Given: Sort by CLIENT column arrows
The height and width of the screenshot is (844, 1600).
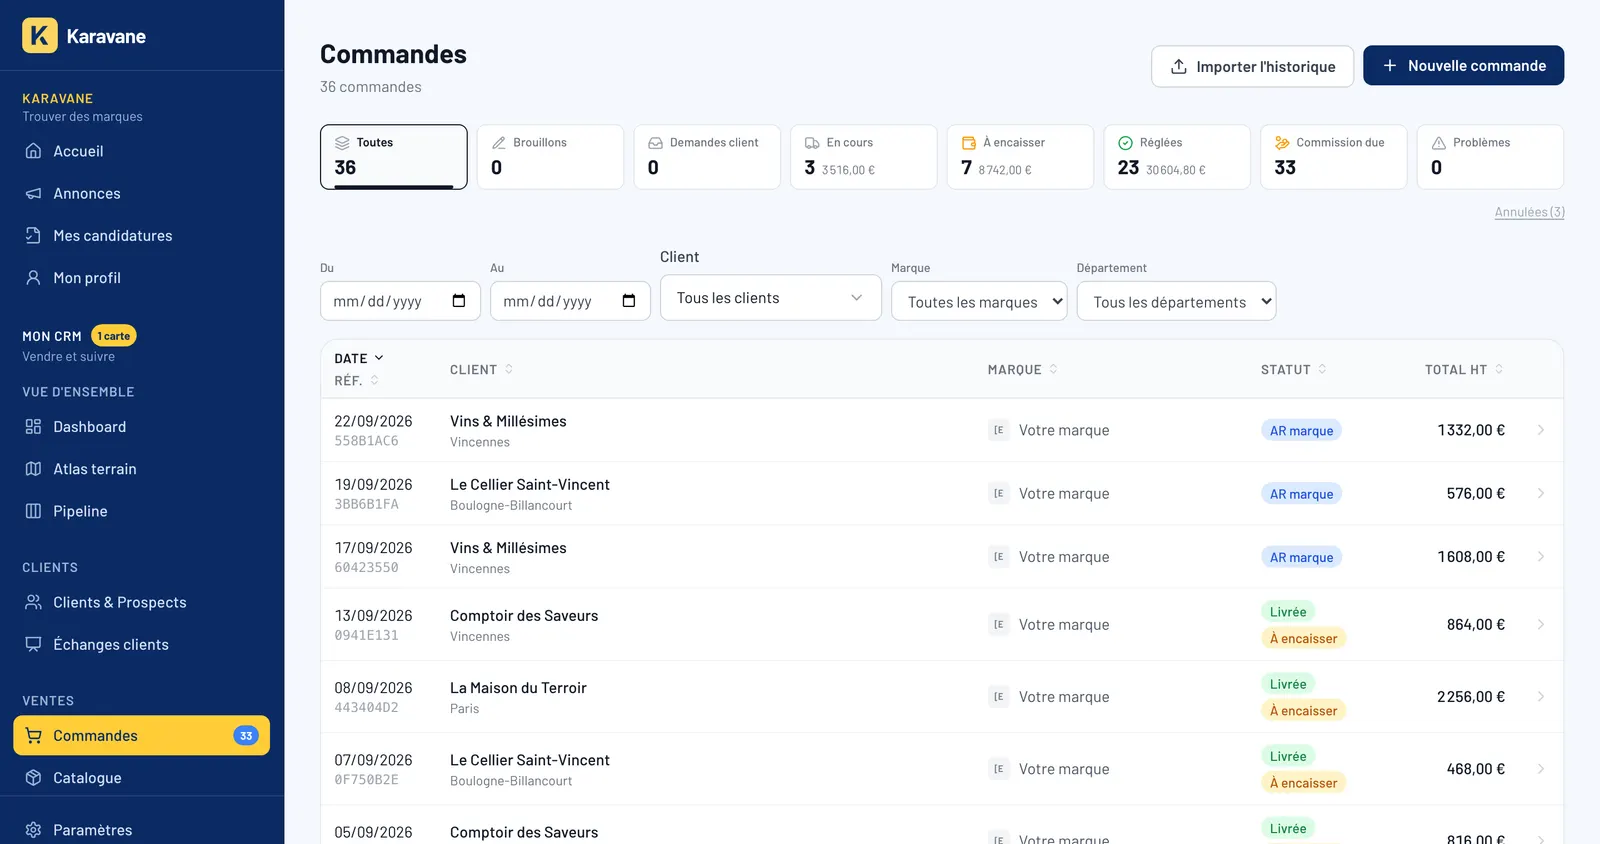Looking at the screenshot, I should (x=509, y=369).
